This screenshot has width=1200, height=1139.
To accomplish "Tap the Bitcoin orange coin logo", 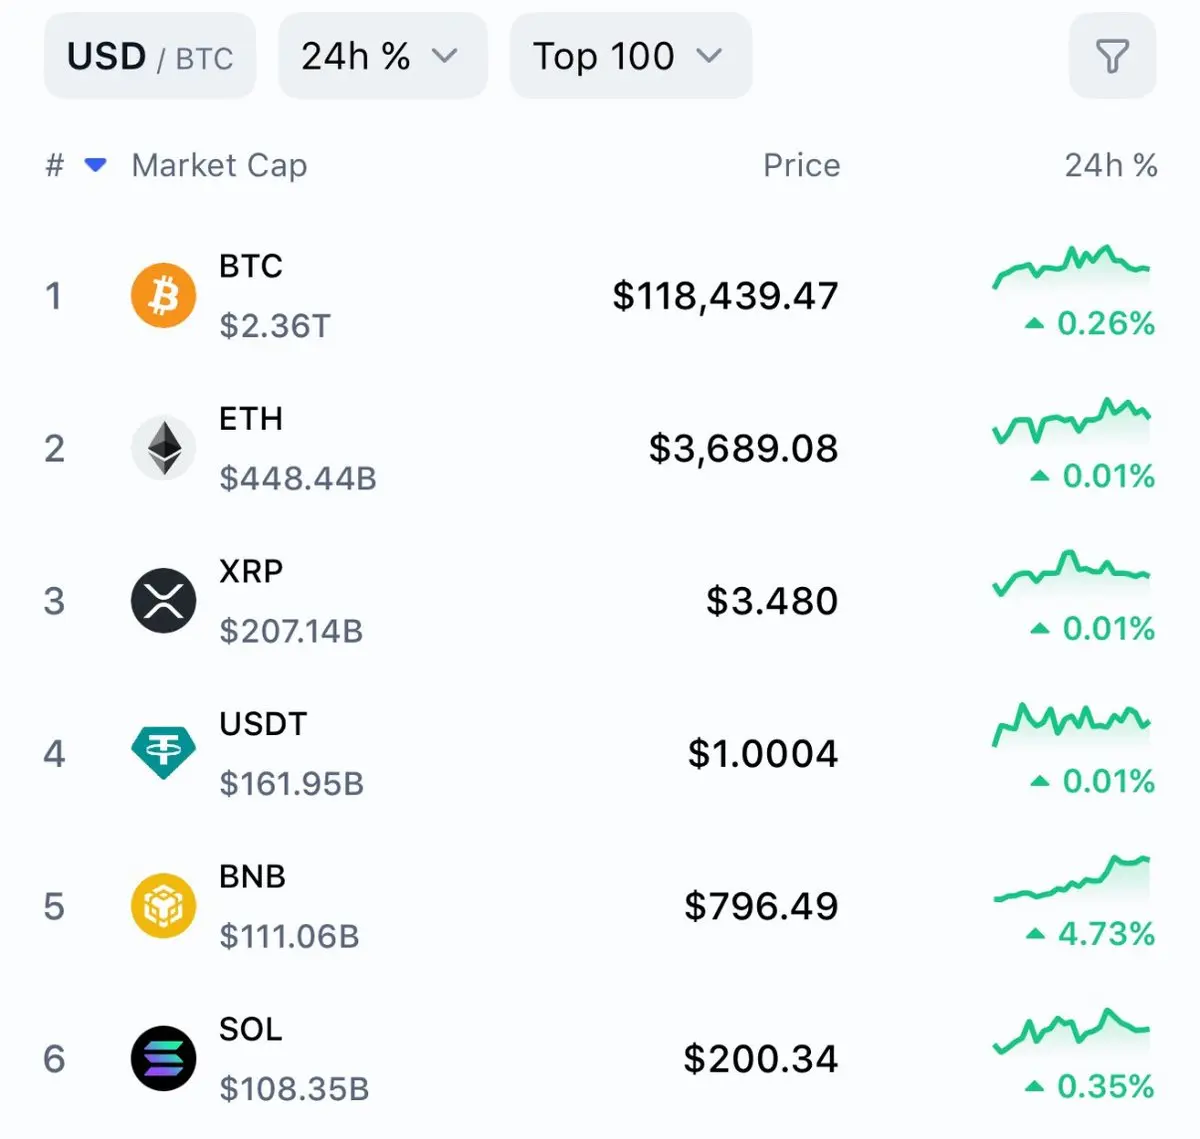I will tap(163, 296).
